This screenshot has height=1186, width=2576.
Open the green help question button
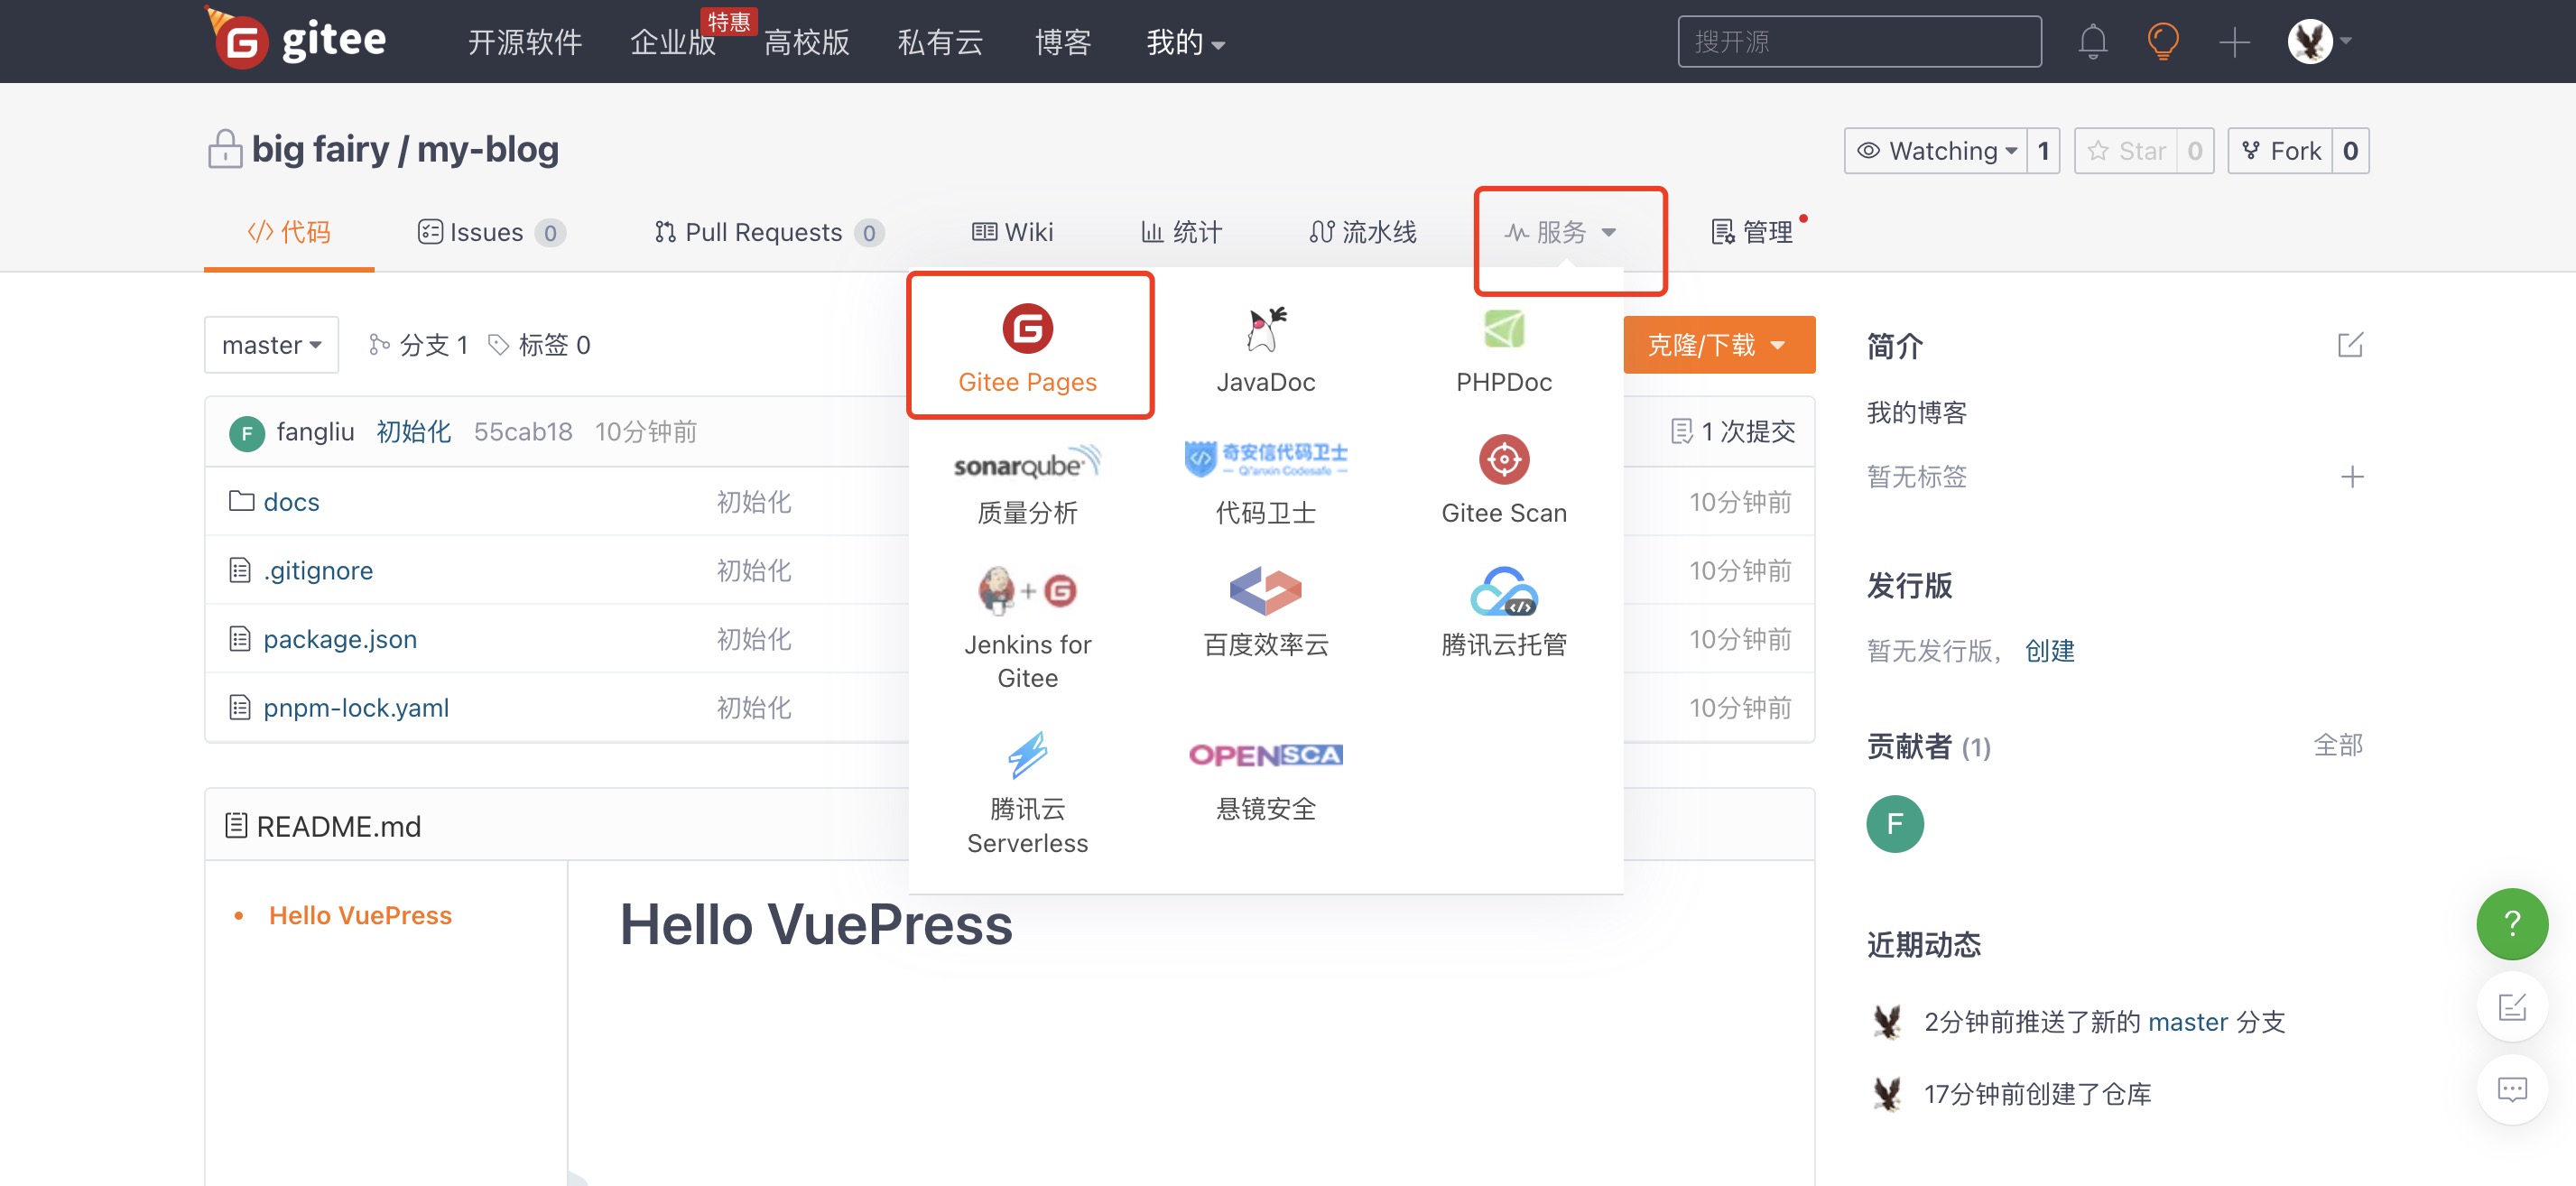[x=2511, y=923]
